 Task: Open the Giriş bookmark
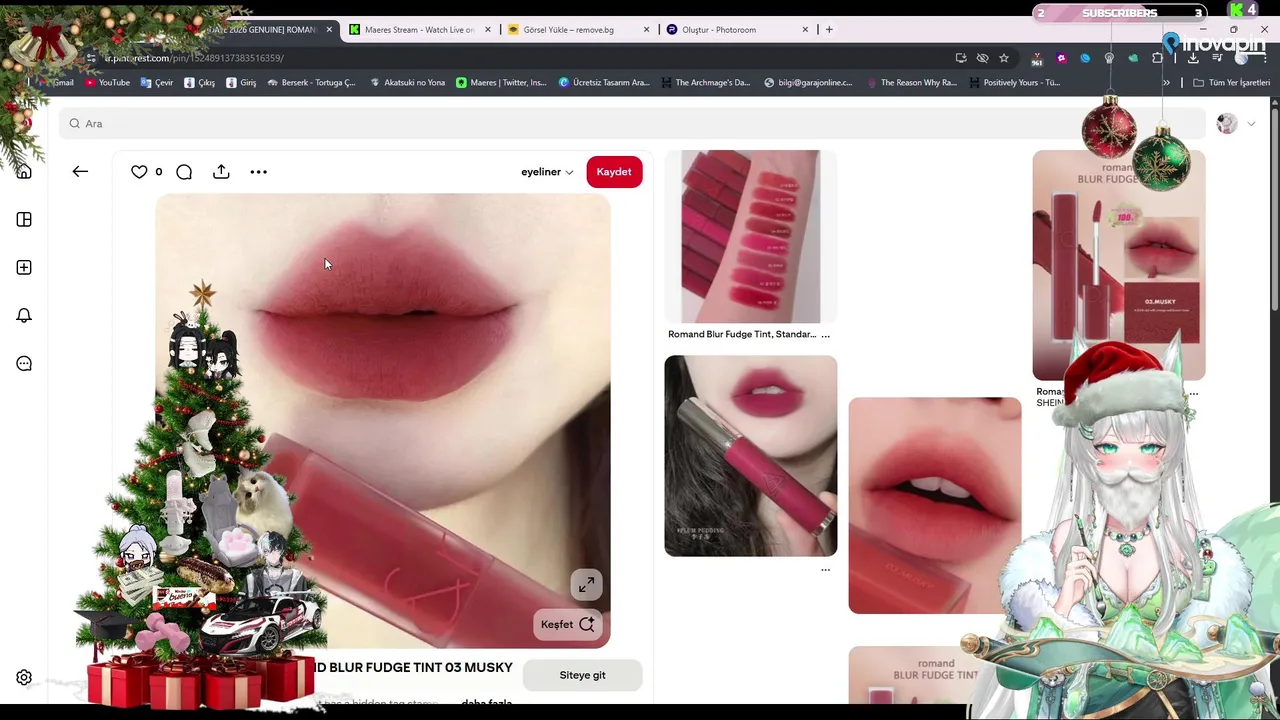pos(241,83)
